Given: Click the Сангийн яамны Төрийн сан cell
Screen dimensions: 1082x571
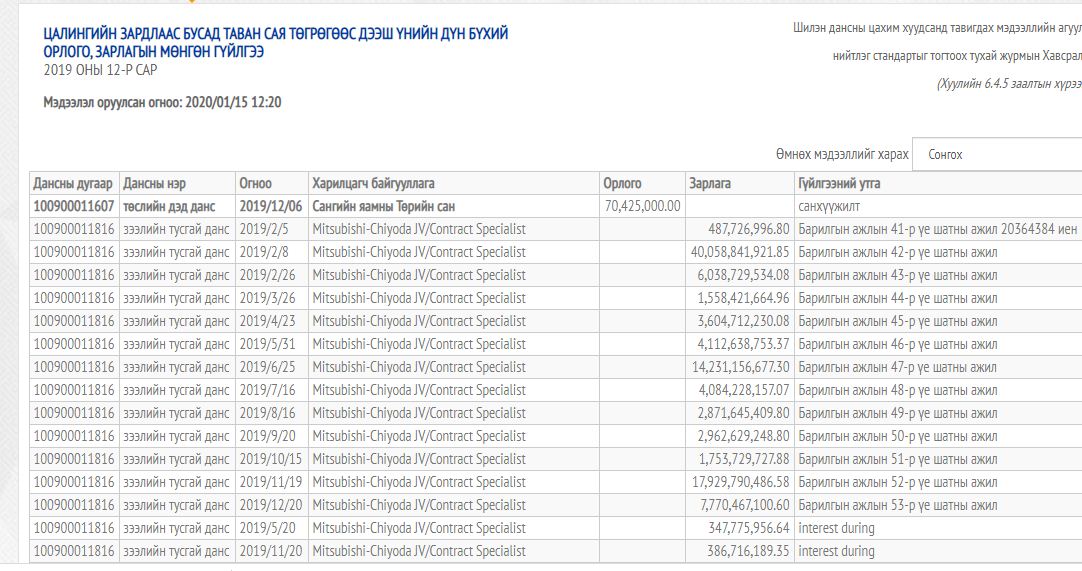Looking at the screenshot, I should coord(383,206).
